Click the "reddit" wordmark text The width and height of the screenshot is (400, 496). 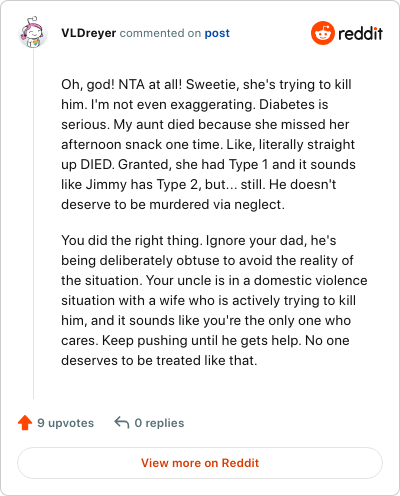pos(360,33)
